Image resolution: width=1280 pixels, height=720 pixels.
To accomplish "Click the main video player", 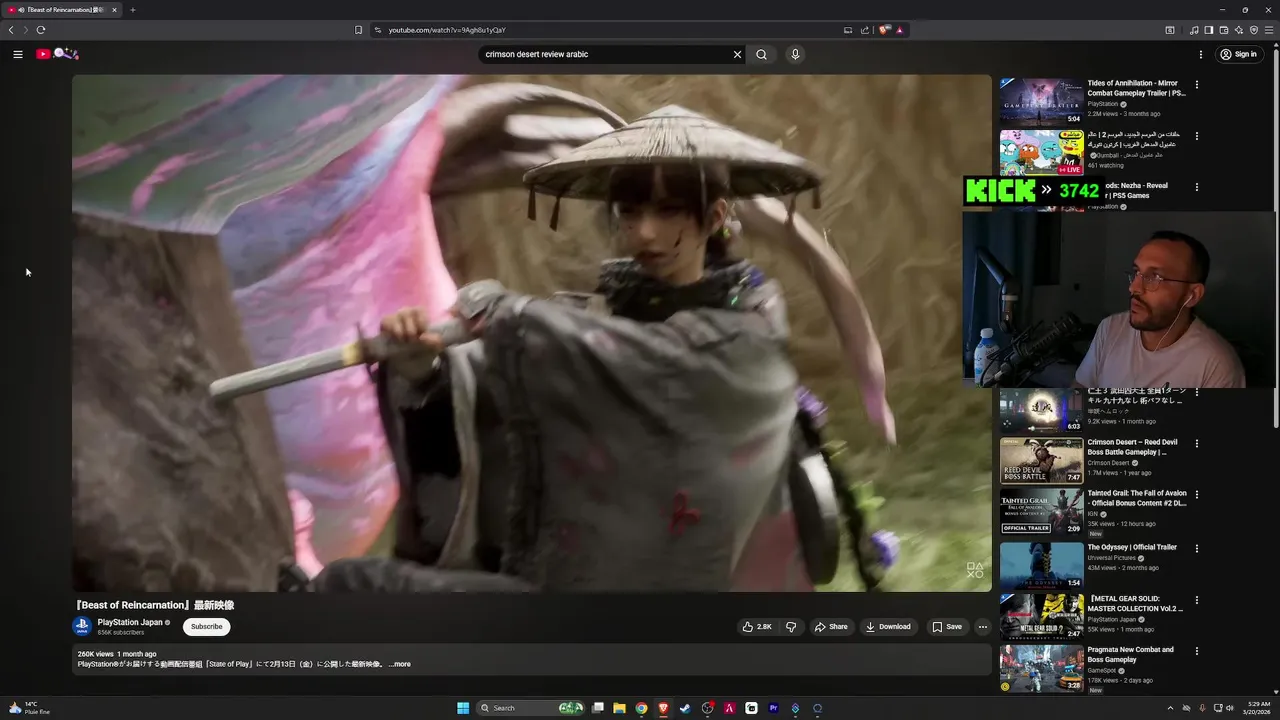I will point(531,333).
